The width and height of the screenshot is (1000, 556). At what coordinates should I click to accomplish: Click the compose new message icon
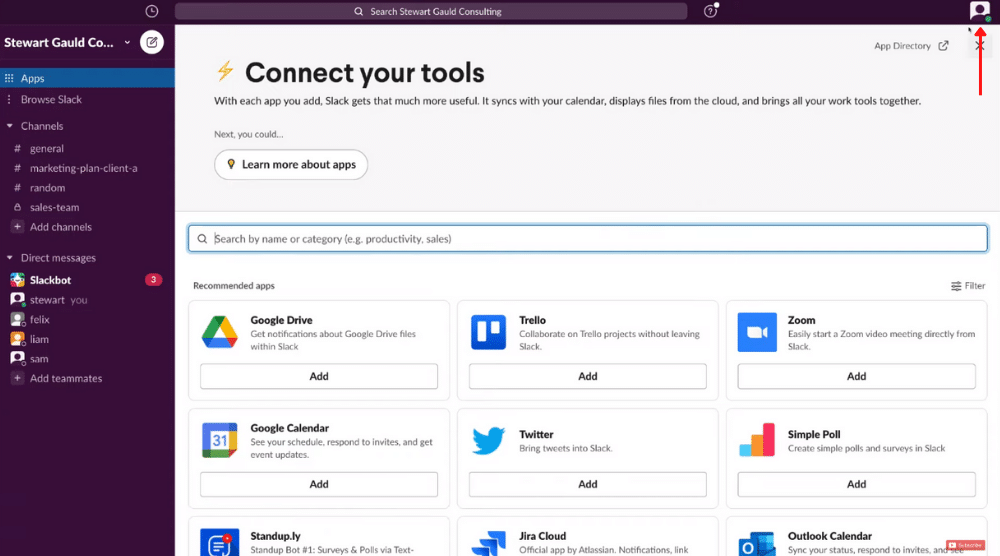click(152, 42)
